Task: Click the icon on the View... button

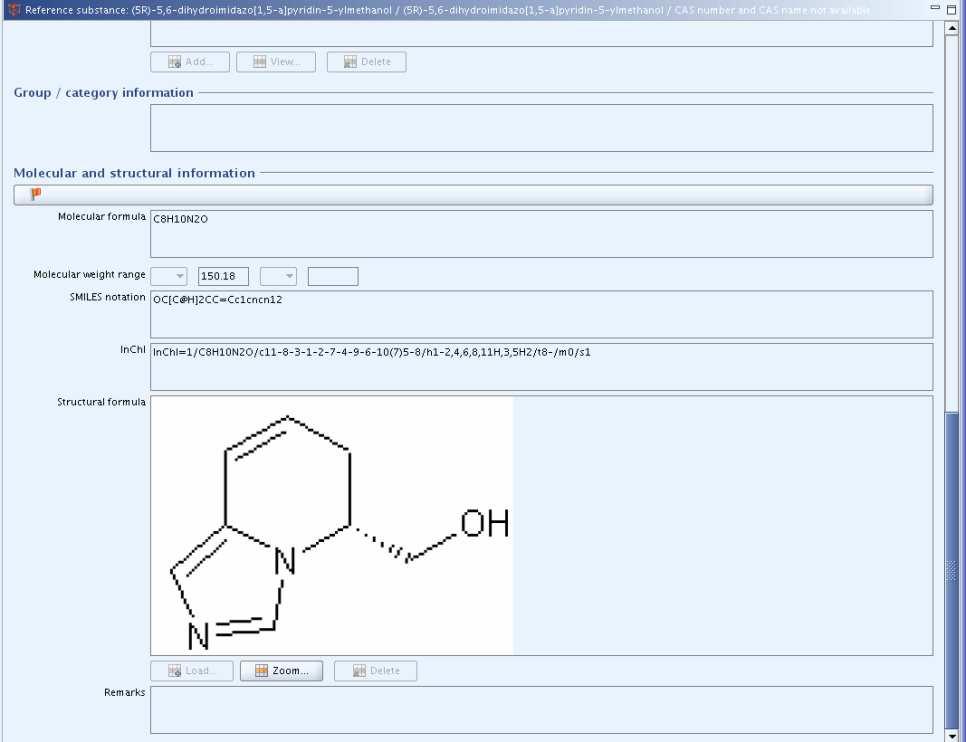Action: point(260,62)
